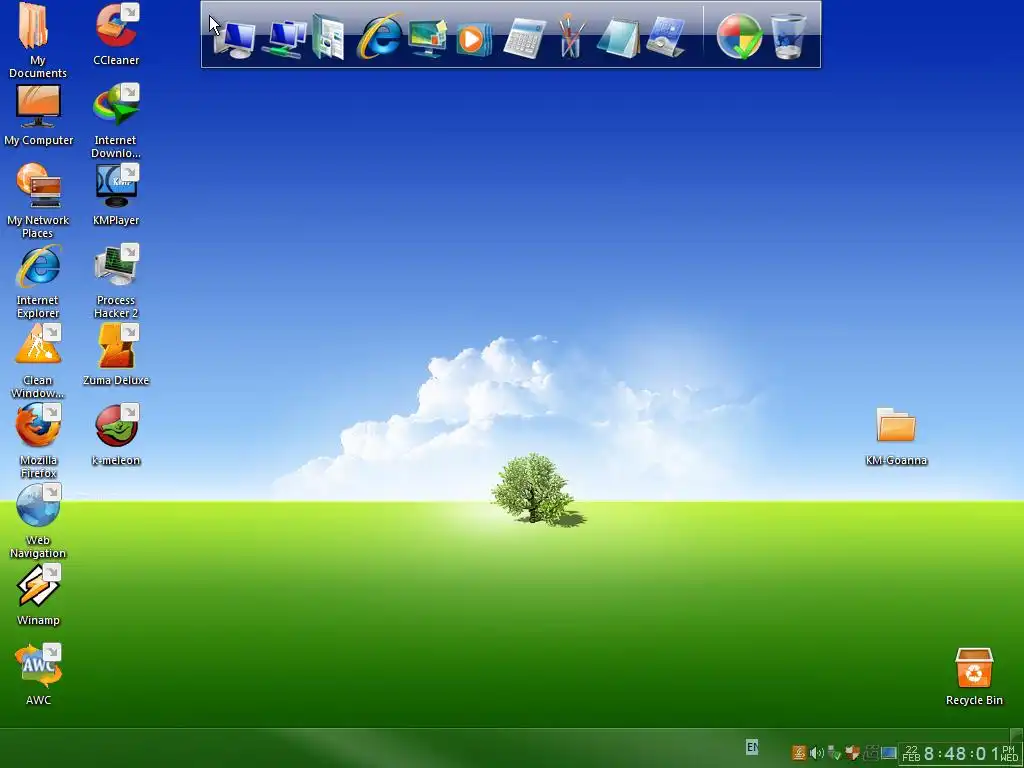Screen dimensions: 1024x768
Task: Open the volume speaker tray icon
Action: click(x=816, y=753)
